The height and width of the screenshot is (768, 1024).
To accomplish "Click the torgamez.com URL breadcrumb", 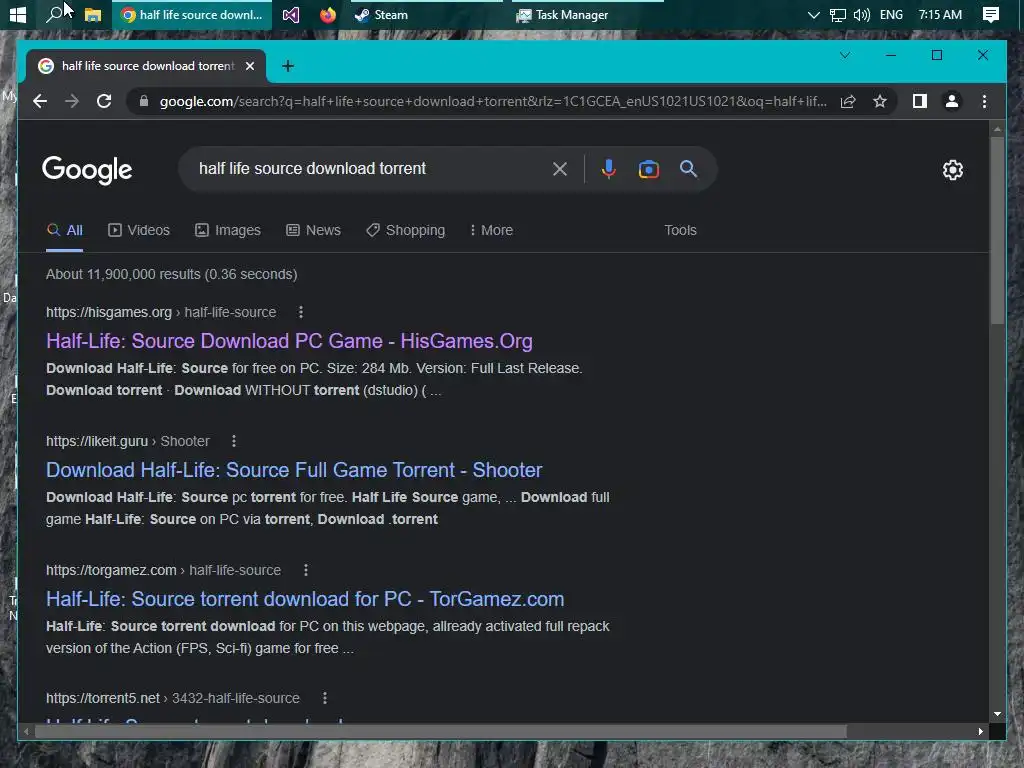I will [x=163, y=570].
